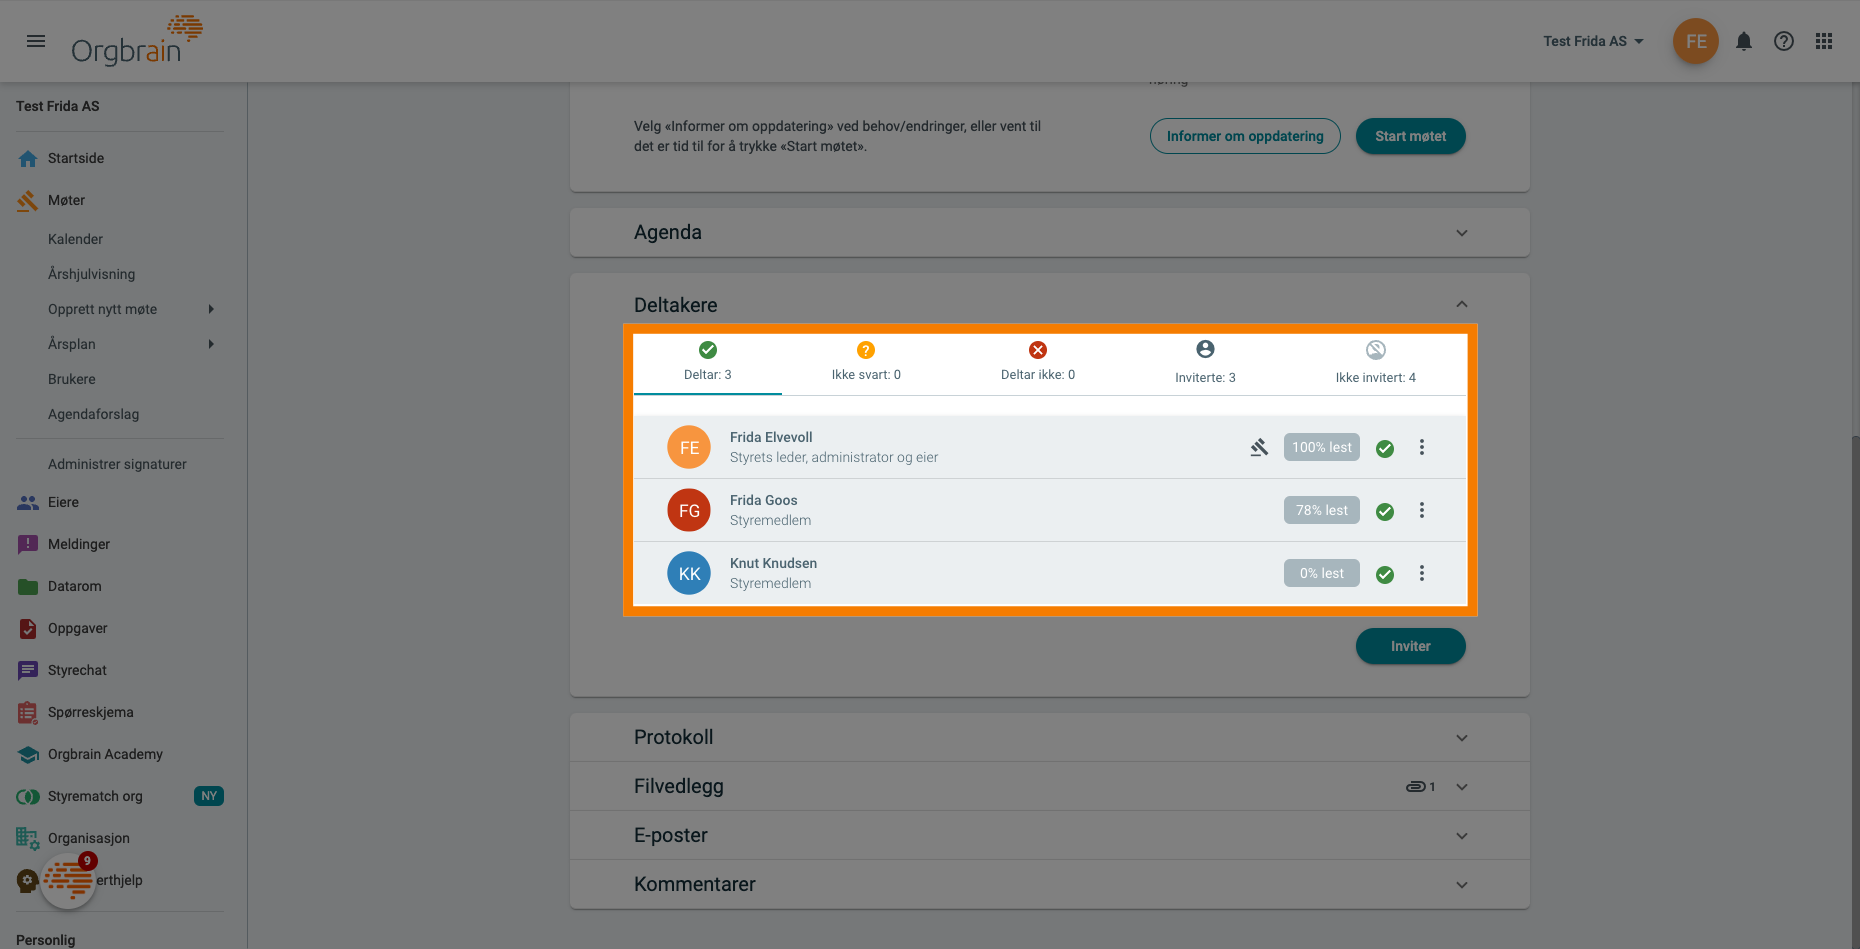Select the Ikke svart: 0 tab
The height and width of the screenshot is (949, 1860).
click(866, 362)
